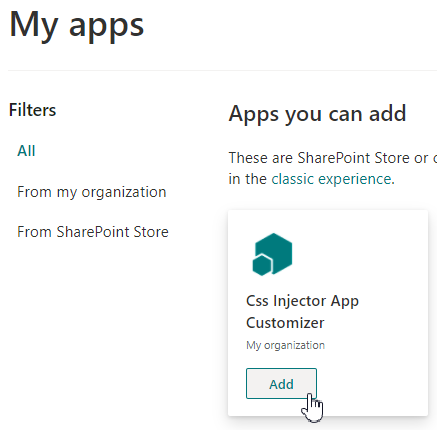
Task: Click the Filters section heading
Action: pyautogui.click(x=32, y=110)
